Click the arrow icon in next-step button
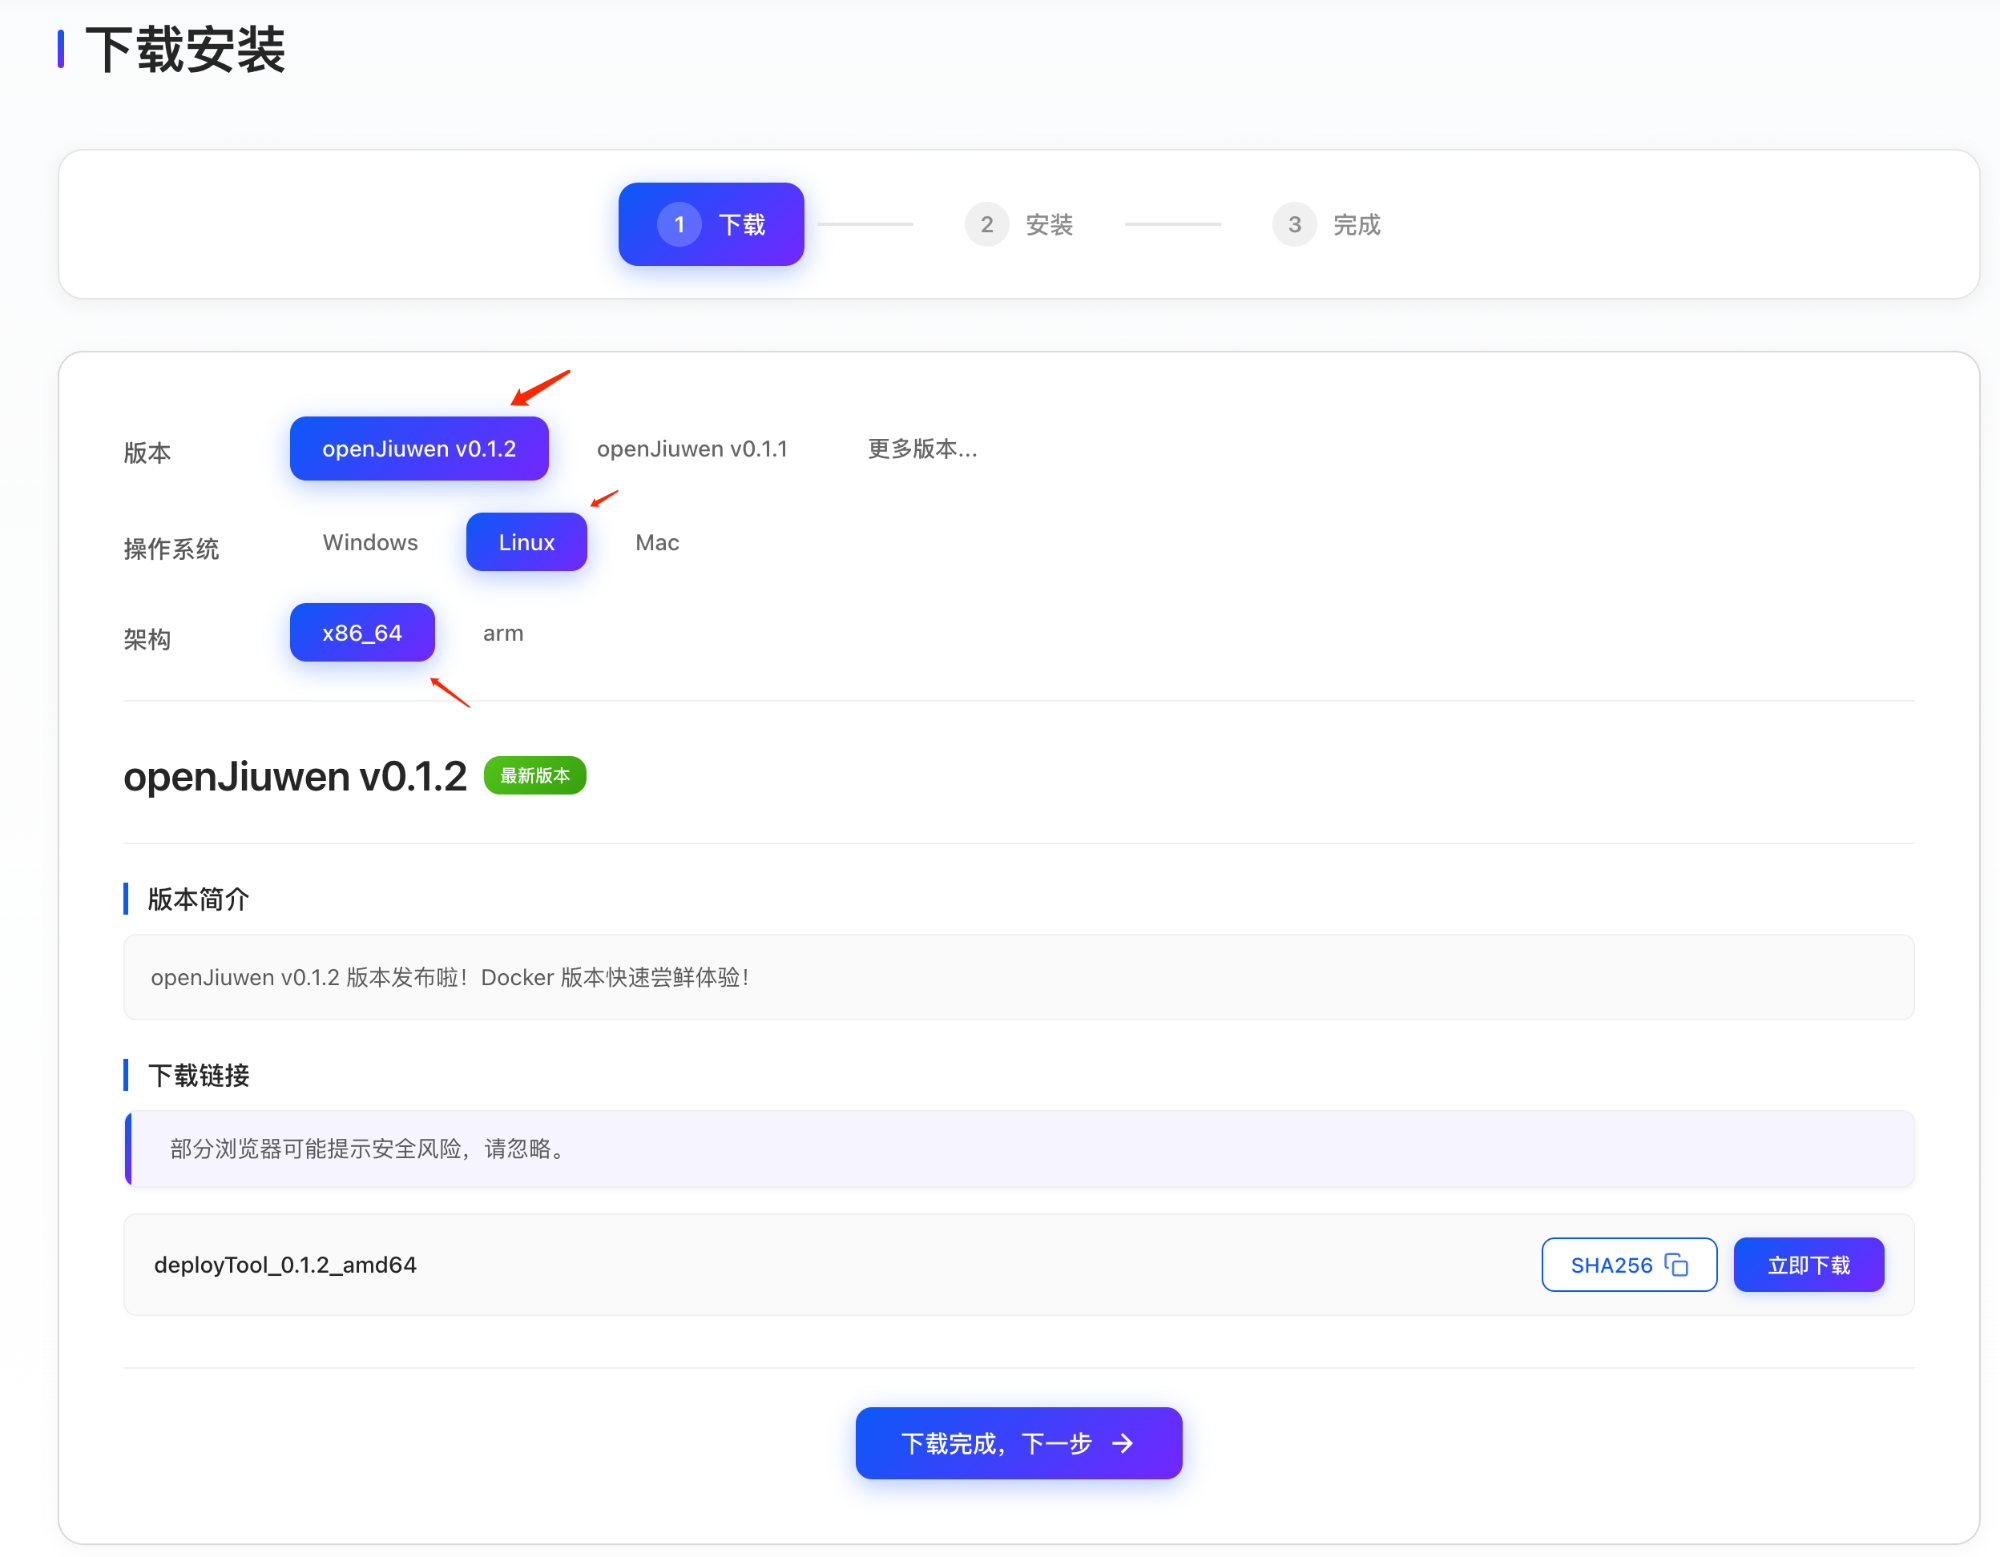2000x1557 pixels. 1123,1443
